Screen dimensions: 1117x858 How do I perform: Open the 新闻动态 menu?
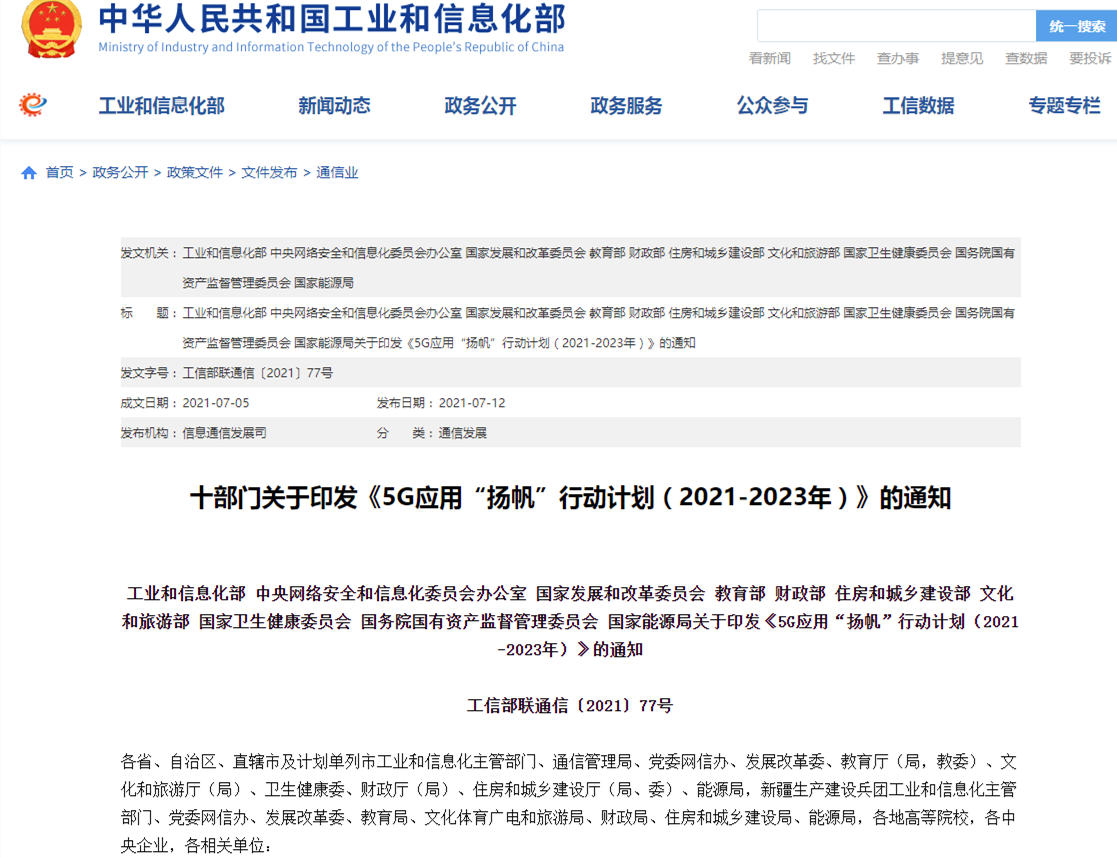pyautogui.click(x=334, y=106)
